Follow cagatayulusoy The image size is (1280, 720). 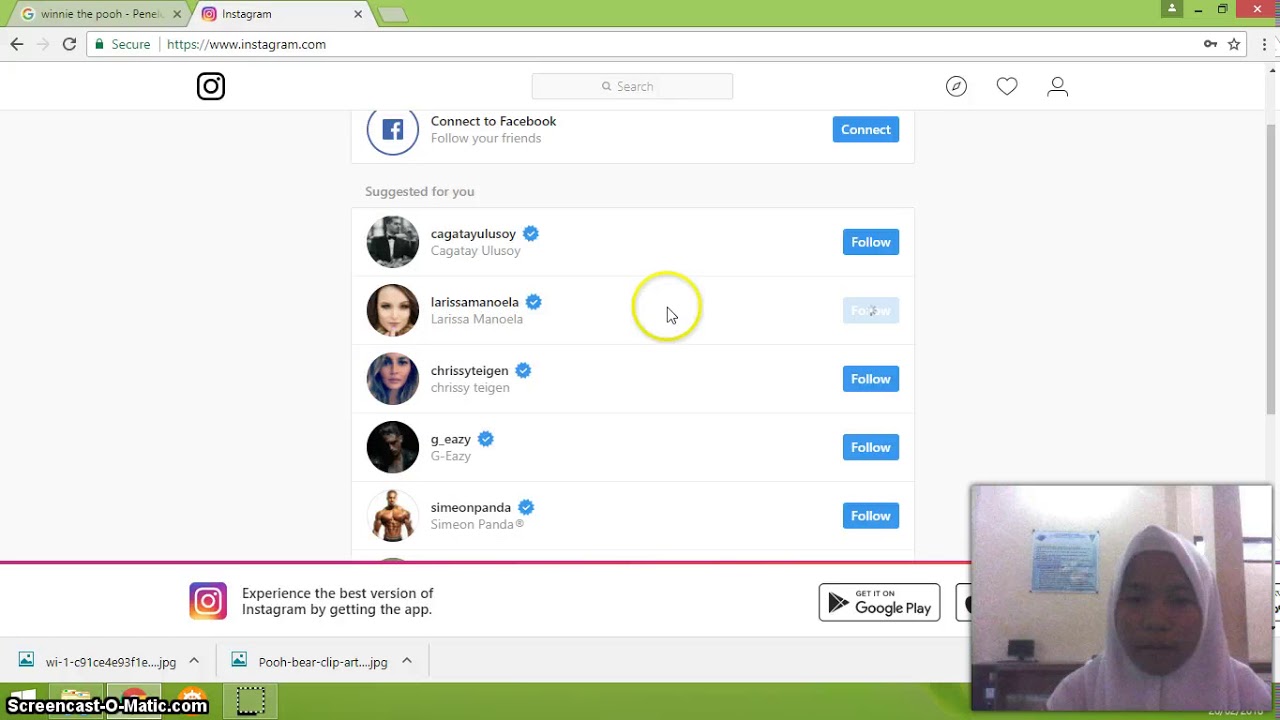(x=871, y=242)
